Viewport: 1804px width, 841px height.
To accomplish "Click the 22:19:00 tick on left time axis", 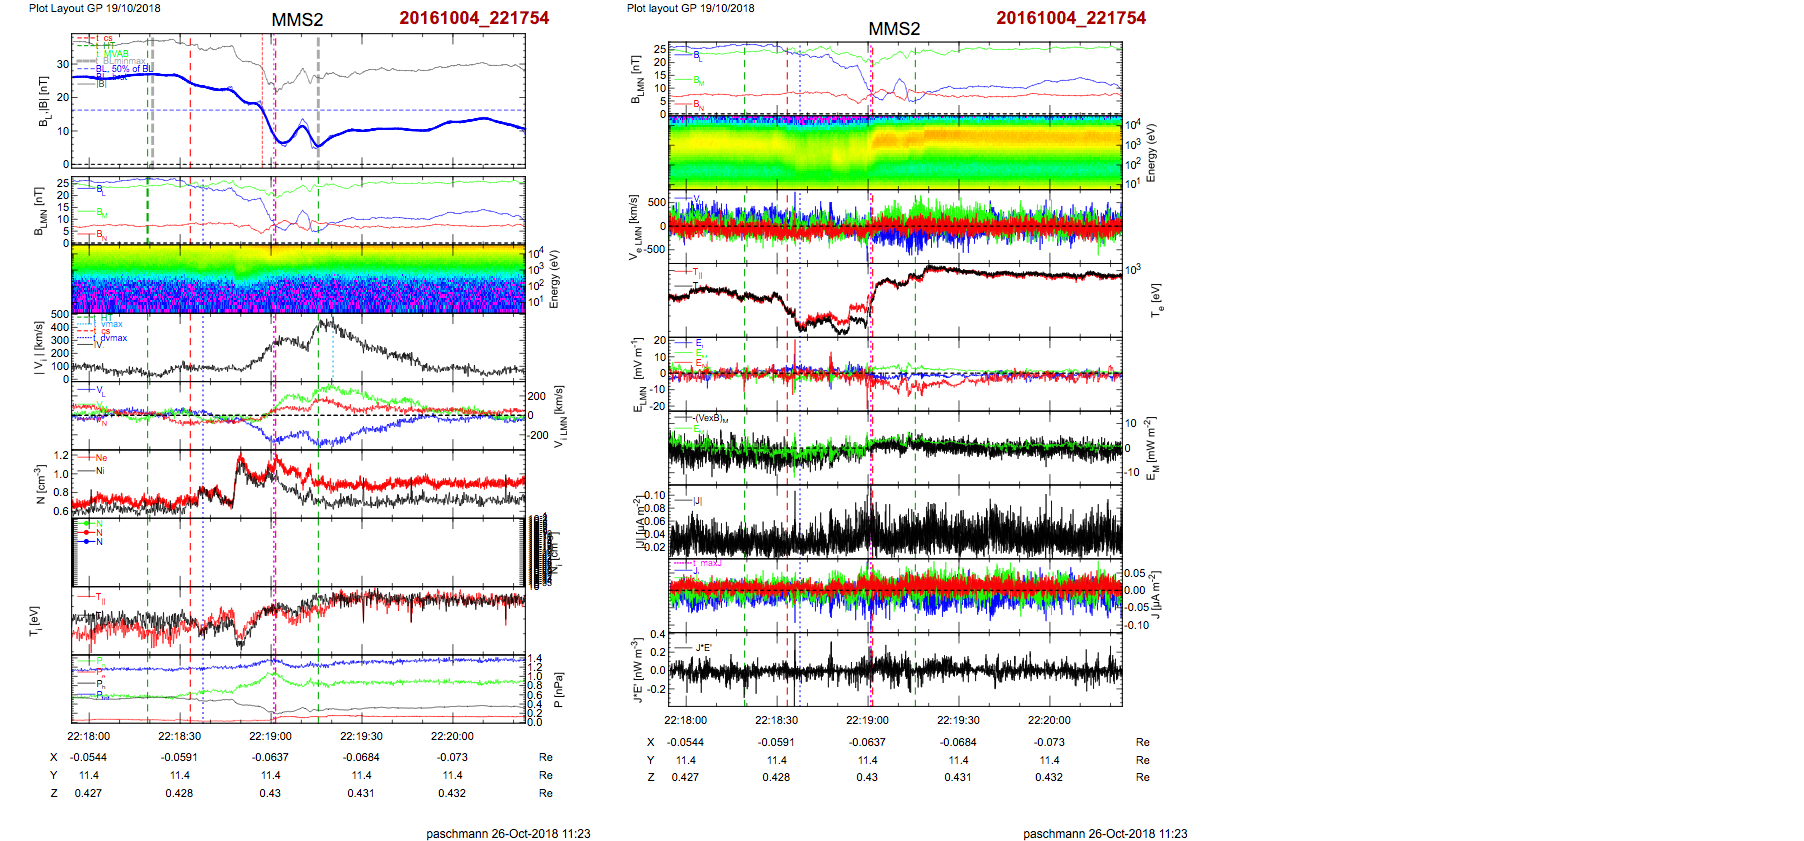I will (x=270, y=736).
